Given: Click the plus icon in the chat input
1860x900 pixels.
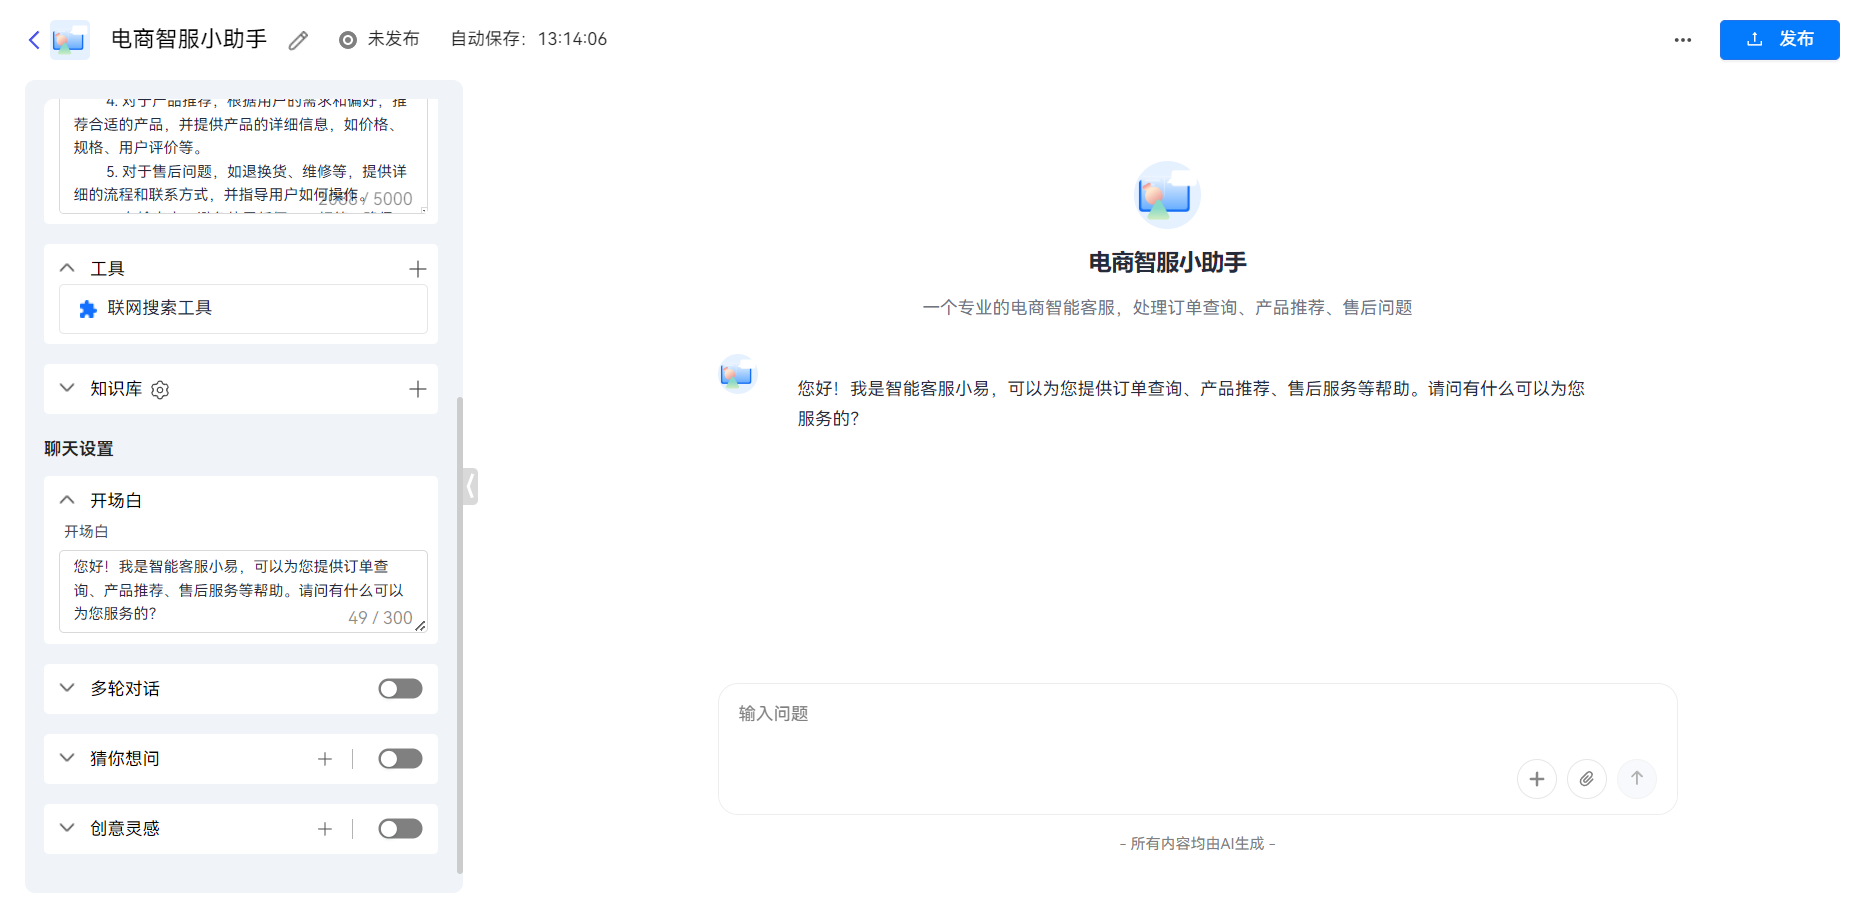Looking at the screenshot, I should pyautogui.click(x=1537, y=778).
